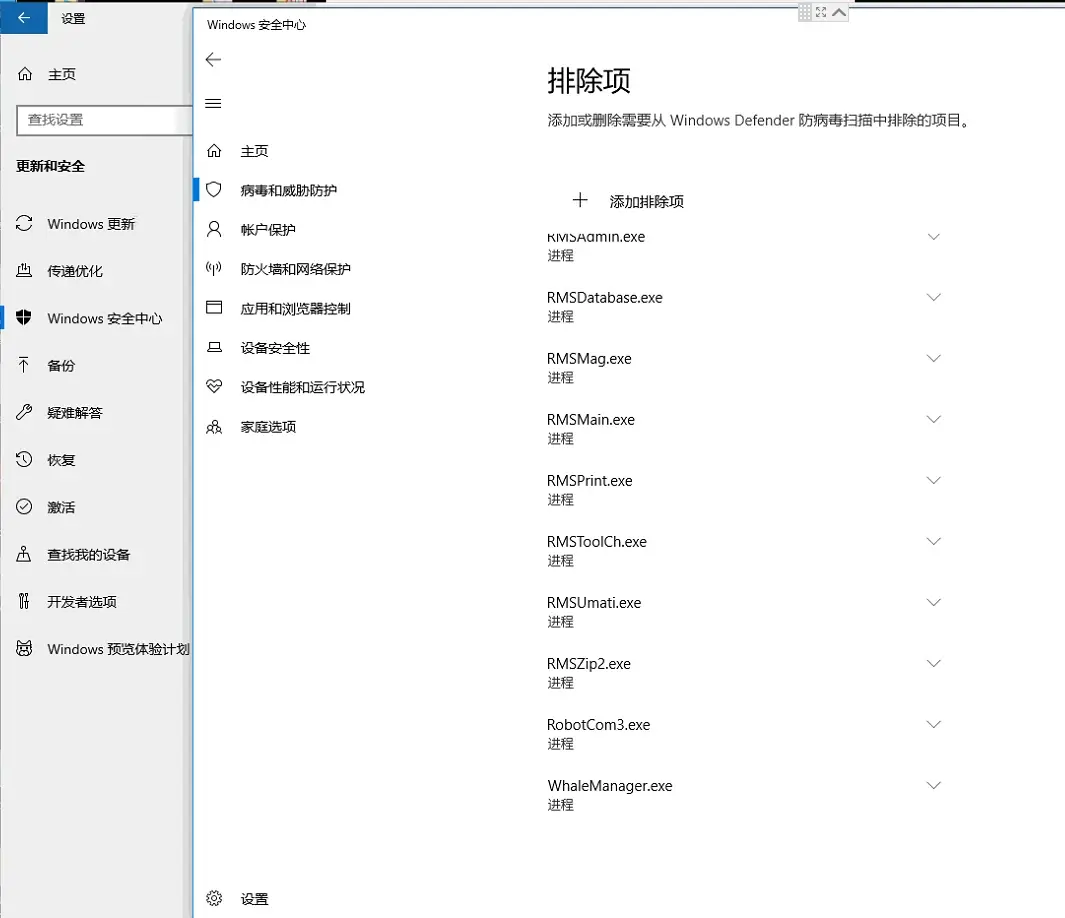Click the blue back arrow in Settings window
The image size is (1065, 918).
pyautogui.click(x=24, y=18)
